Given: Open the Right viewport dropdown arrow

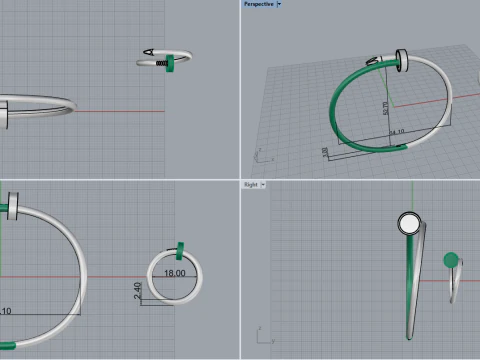Looking at the screenshot, I should pyautogui.click(x=263, y=184).
